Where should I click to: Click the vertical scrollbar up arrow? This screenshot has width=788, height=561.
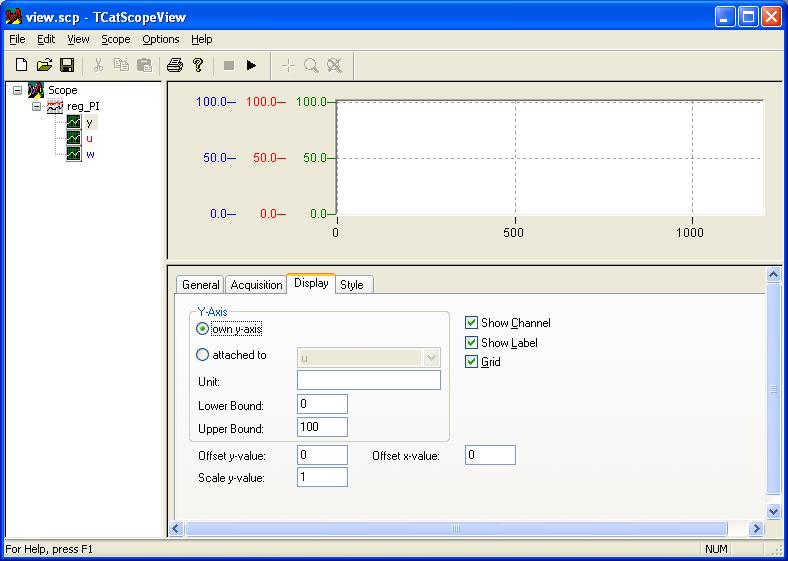773,274
